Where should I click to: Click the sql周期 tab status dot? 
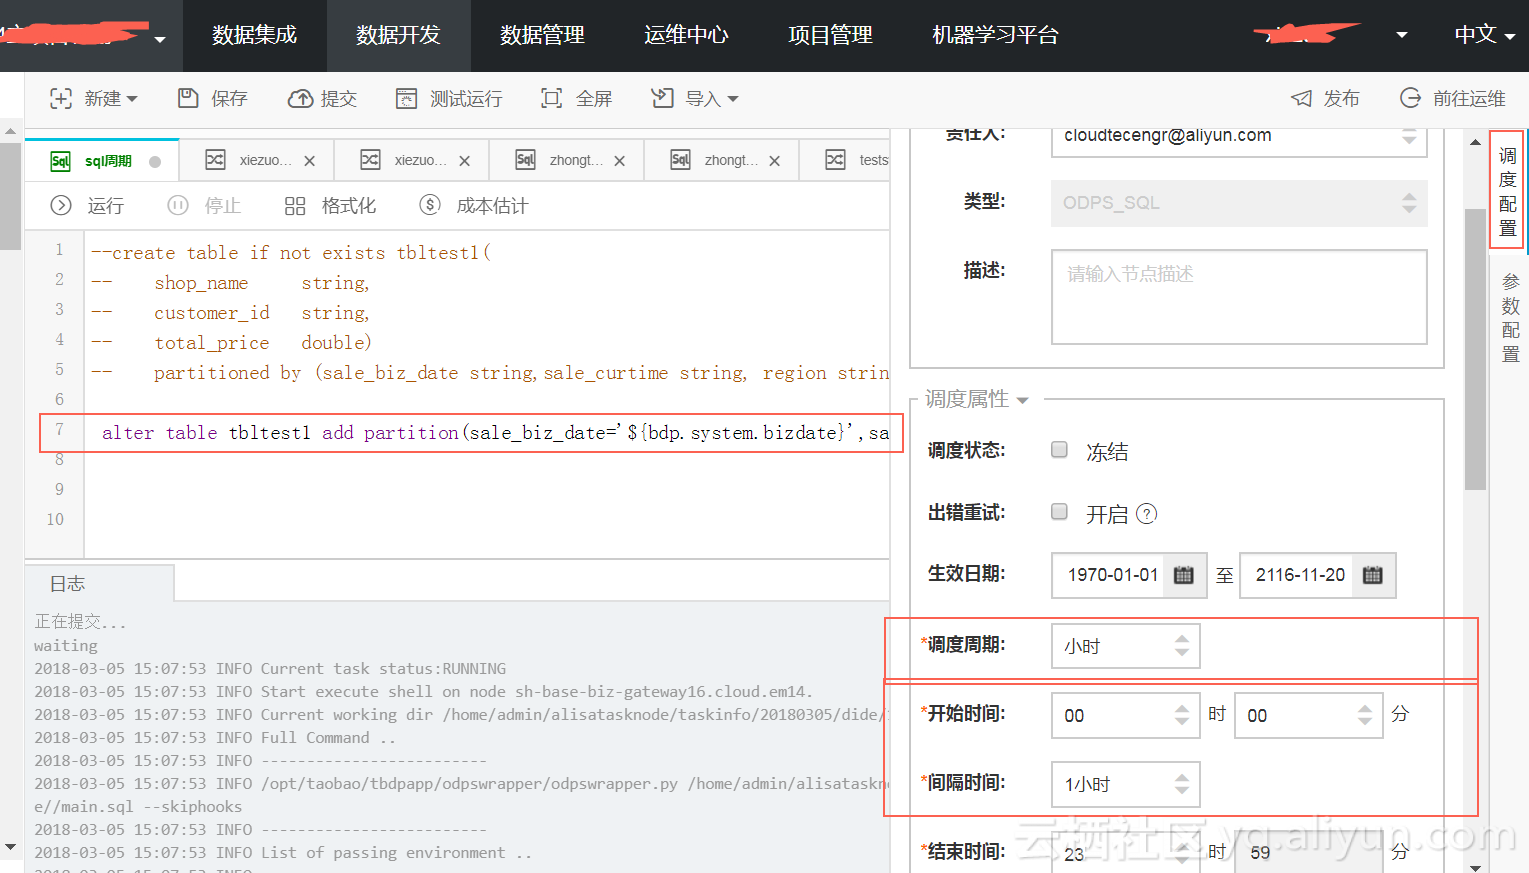tap(155, 161)
